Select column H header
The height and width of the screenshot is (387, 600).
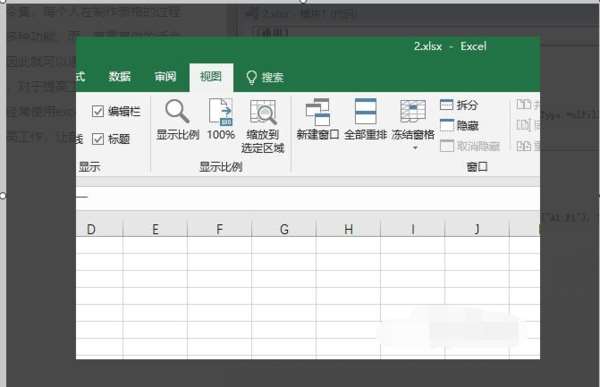(x=348, y=229)
